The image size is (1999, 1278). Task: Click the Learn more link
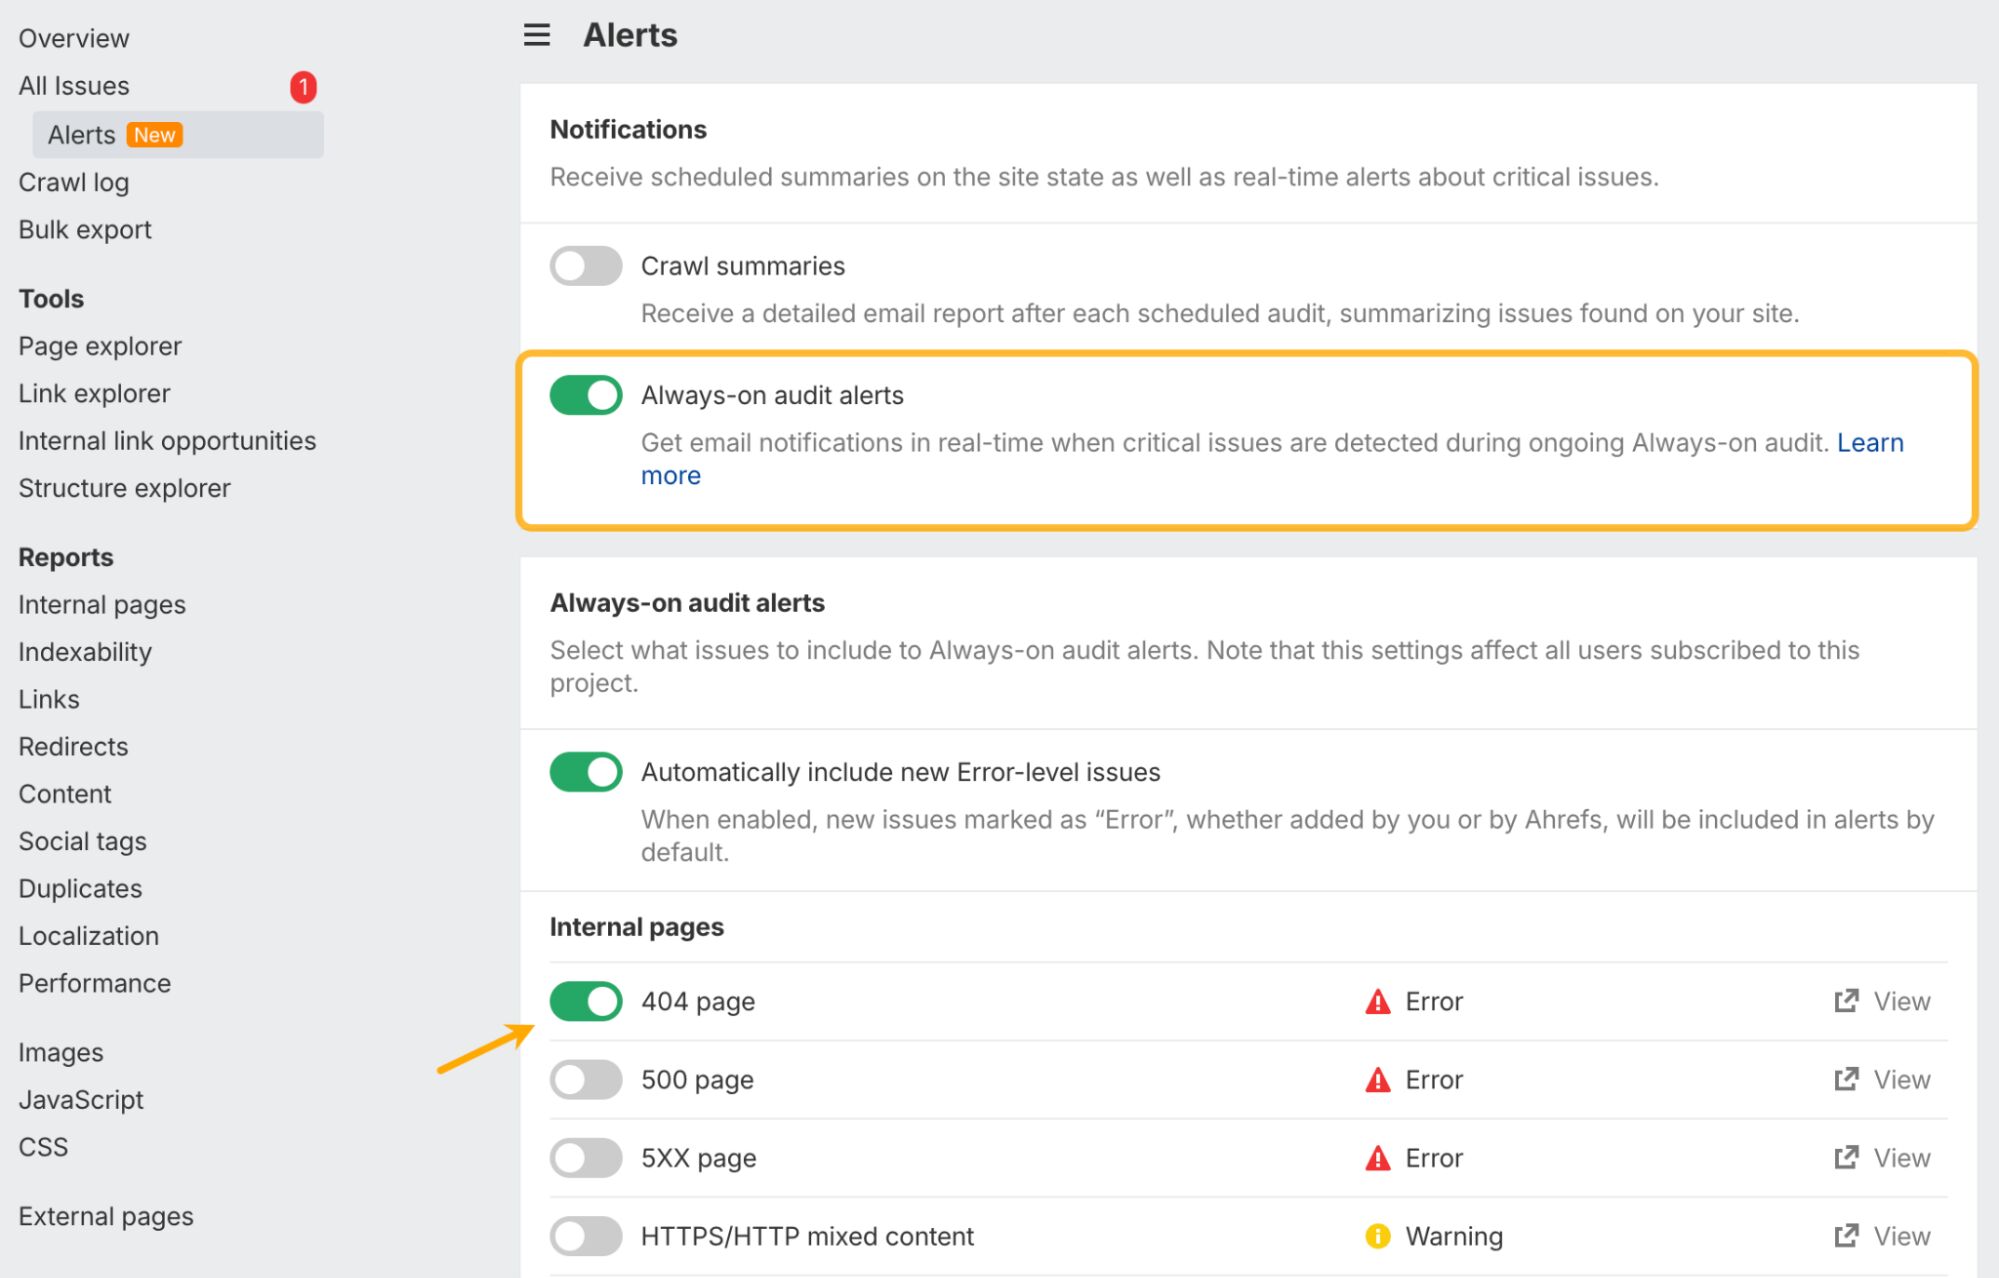point(1870,443)
